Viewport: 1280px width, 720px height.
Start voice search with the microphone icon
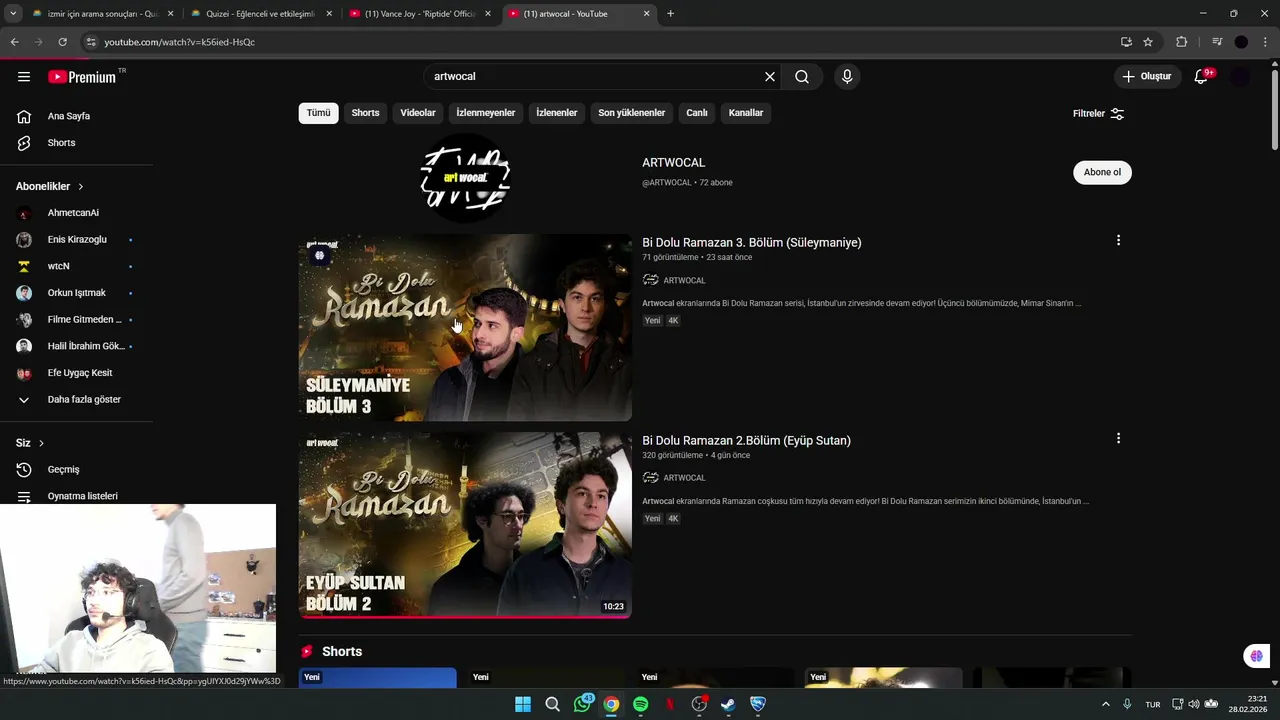pos(847,77)
